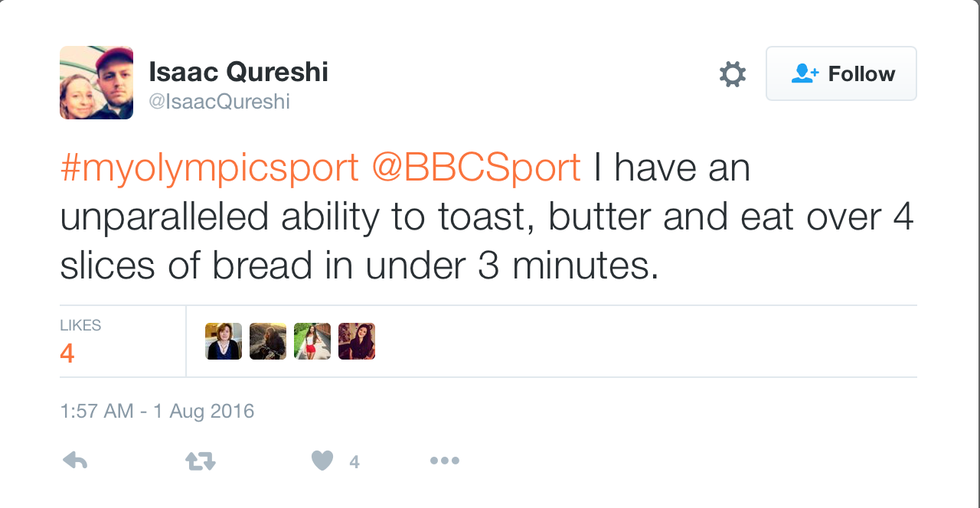Click the LIKES label
The width and height of the screenshot is (980, 508).
coord(80,325)
